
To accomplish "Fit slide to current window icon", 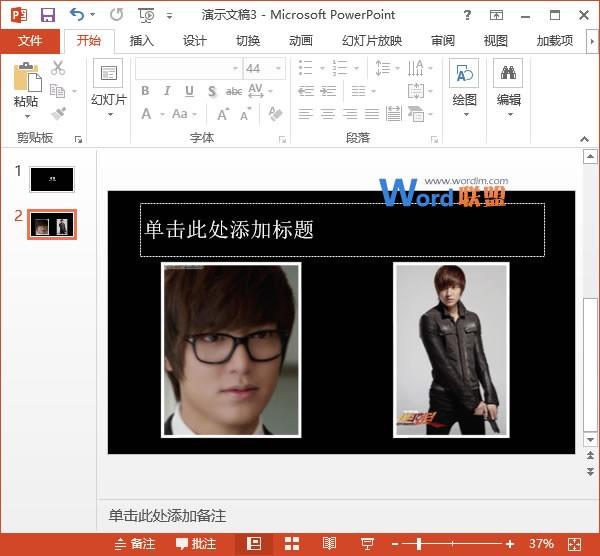I will (x=575, y=544).
